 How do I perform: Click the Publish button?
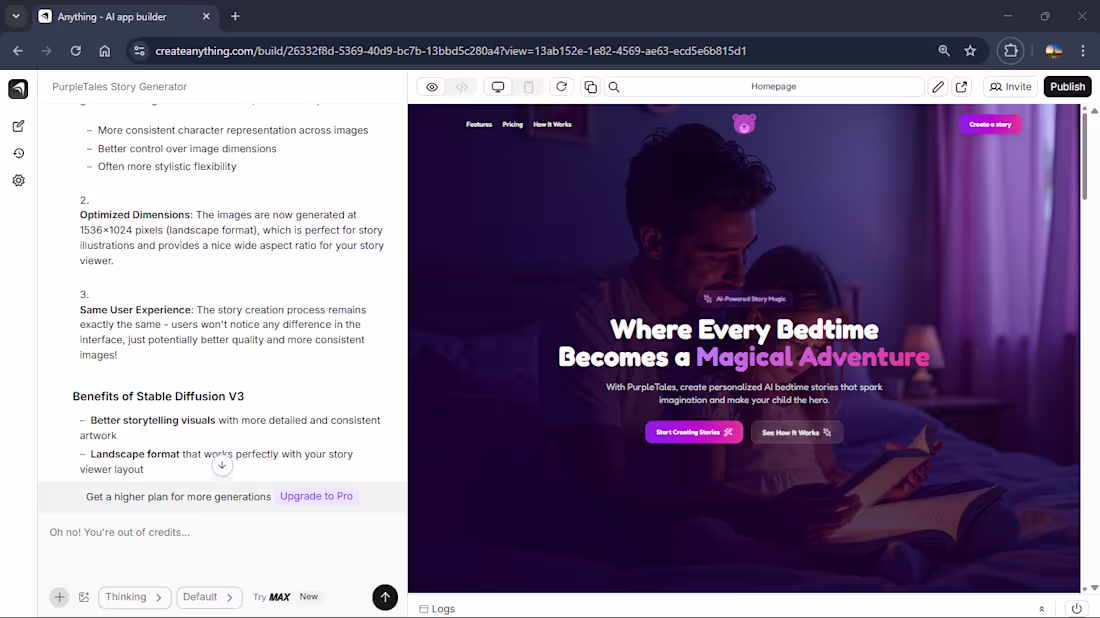[x=1067, y=87]
